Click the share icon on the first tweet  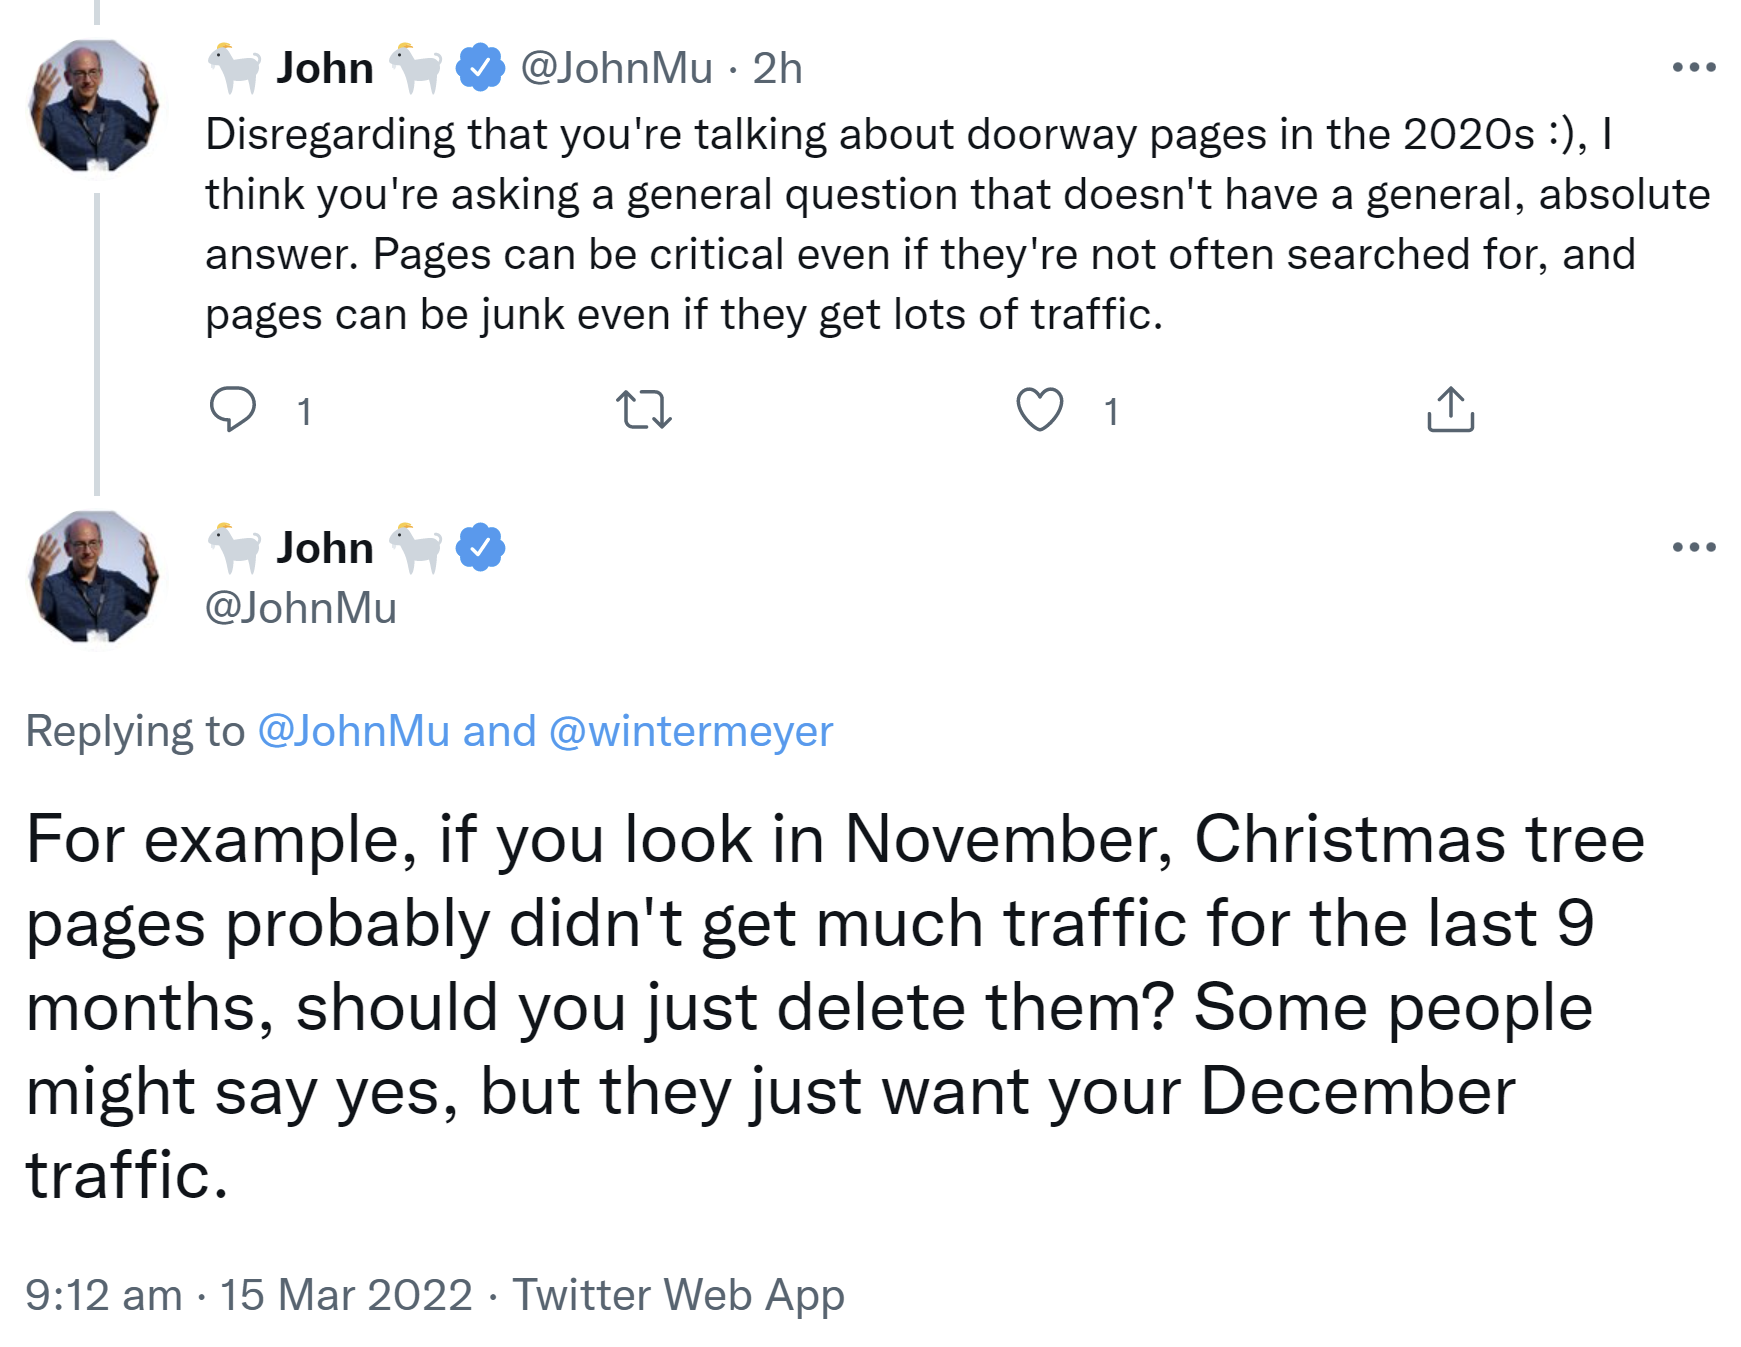pos(1450,410)
